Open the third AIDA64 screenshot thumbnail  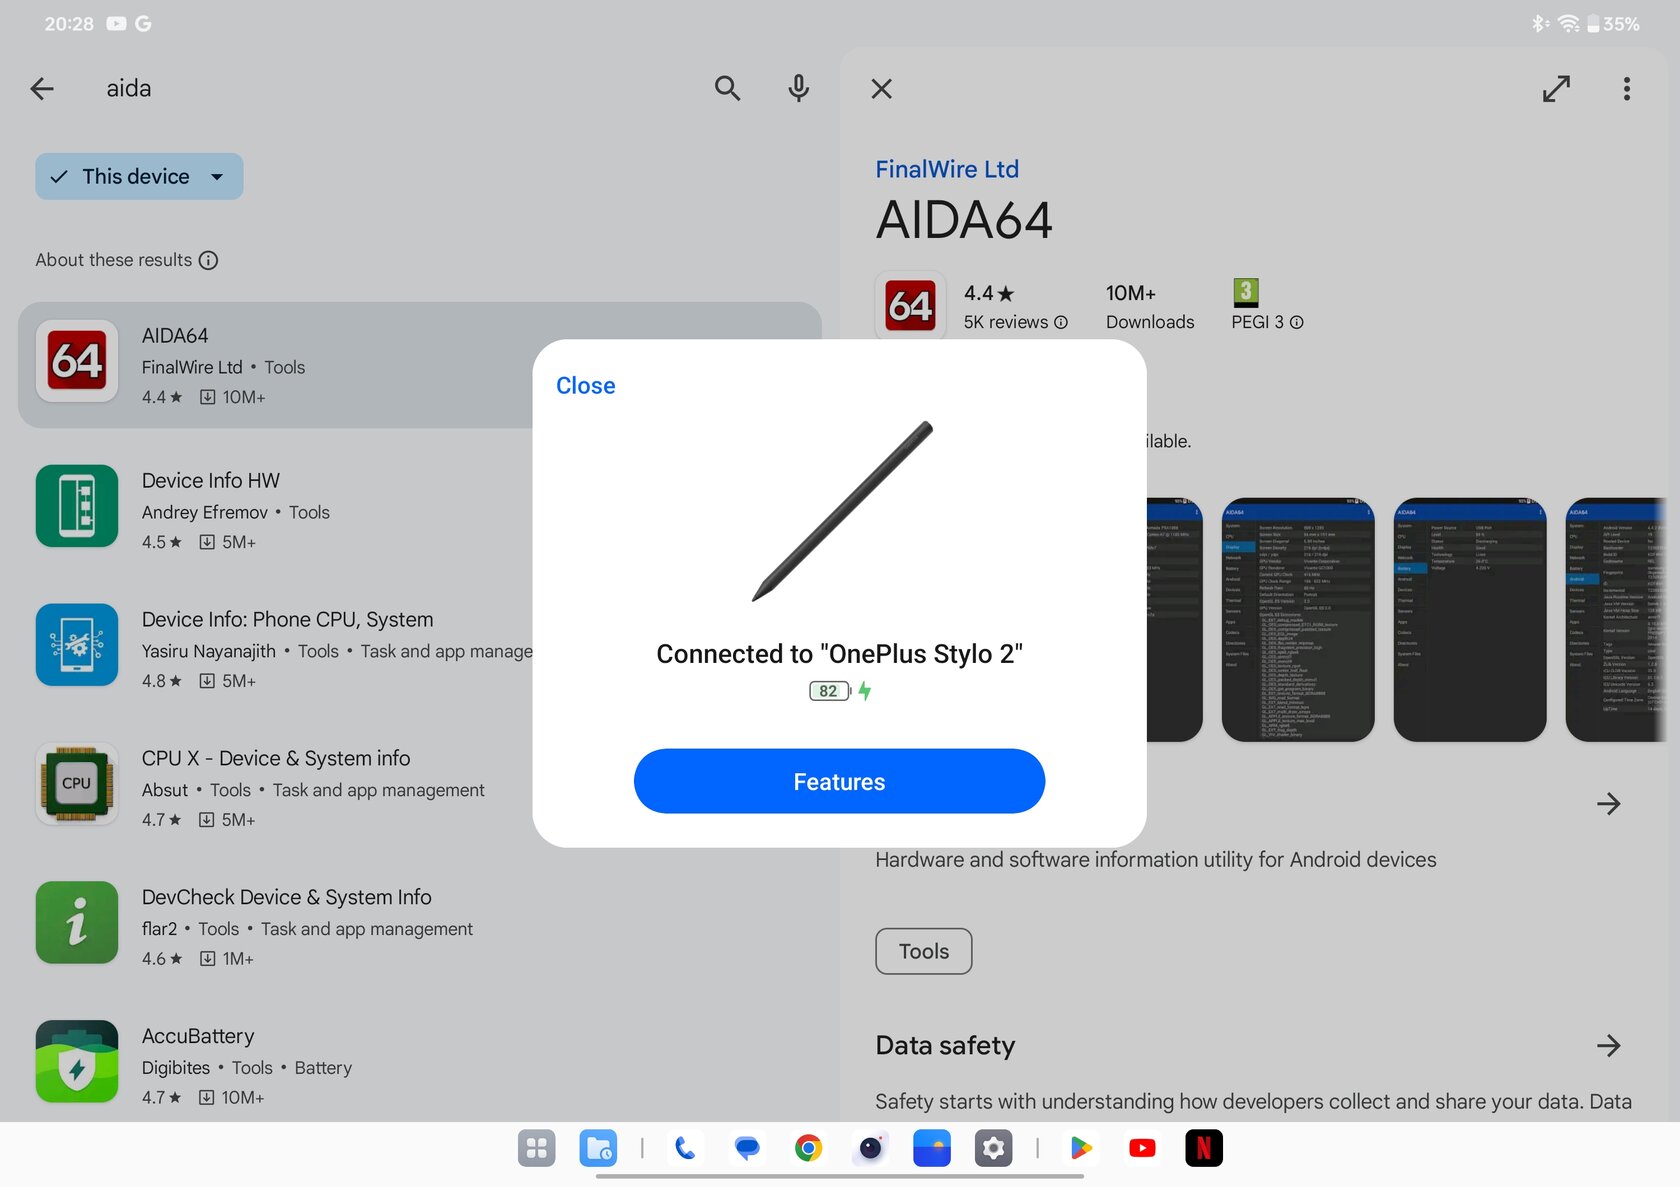[x=1470, y=620]
